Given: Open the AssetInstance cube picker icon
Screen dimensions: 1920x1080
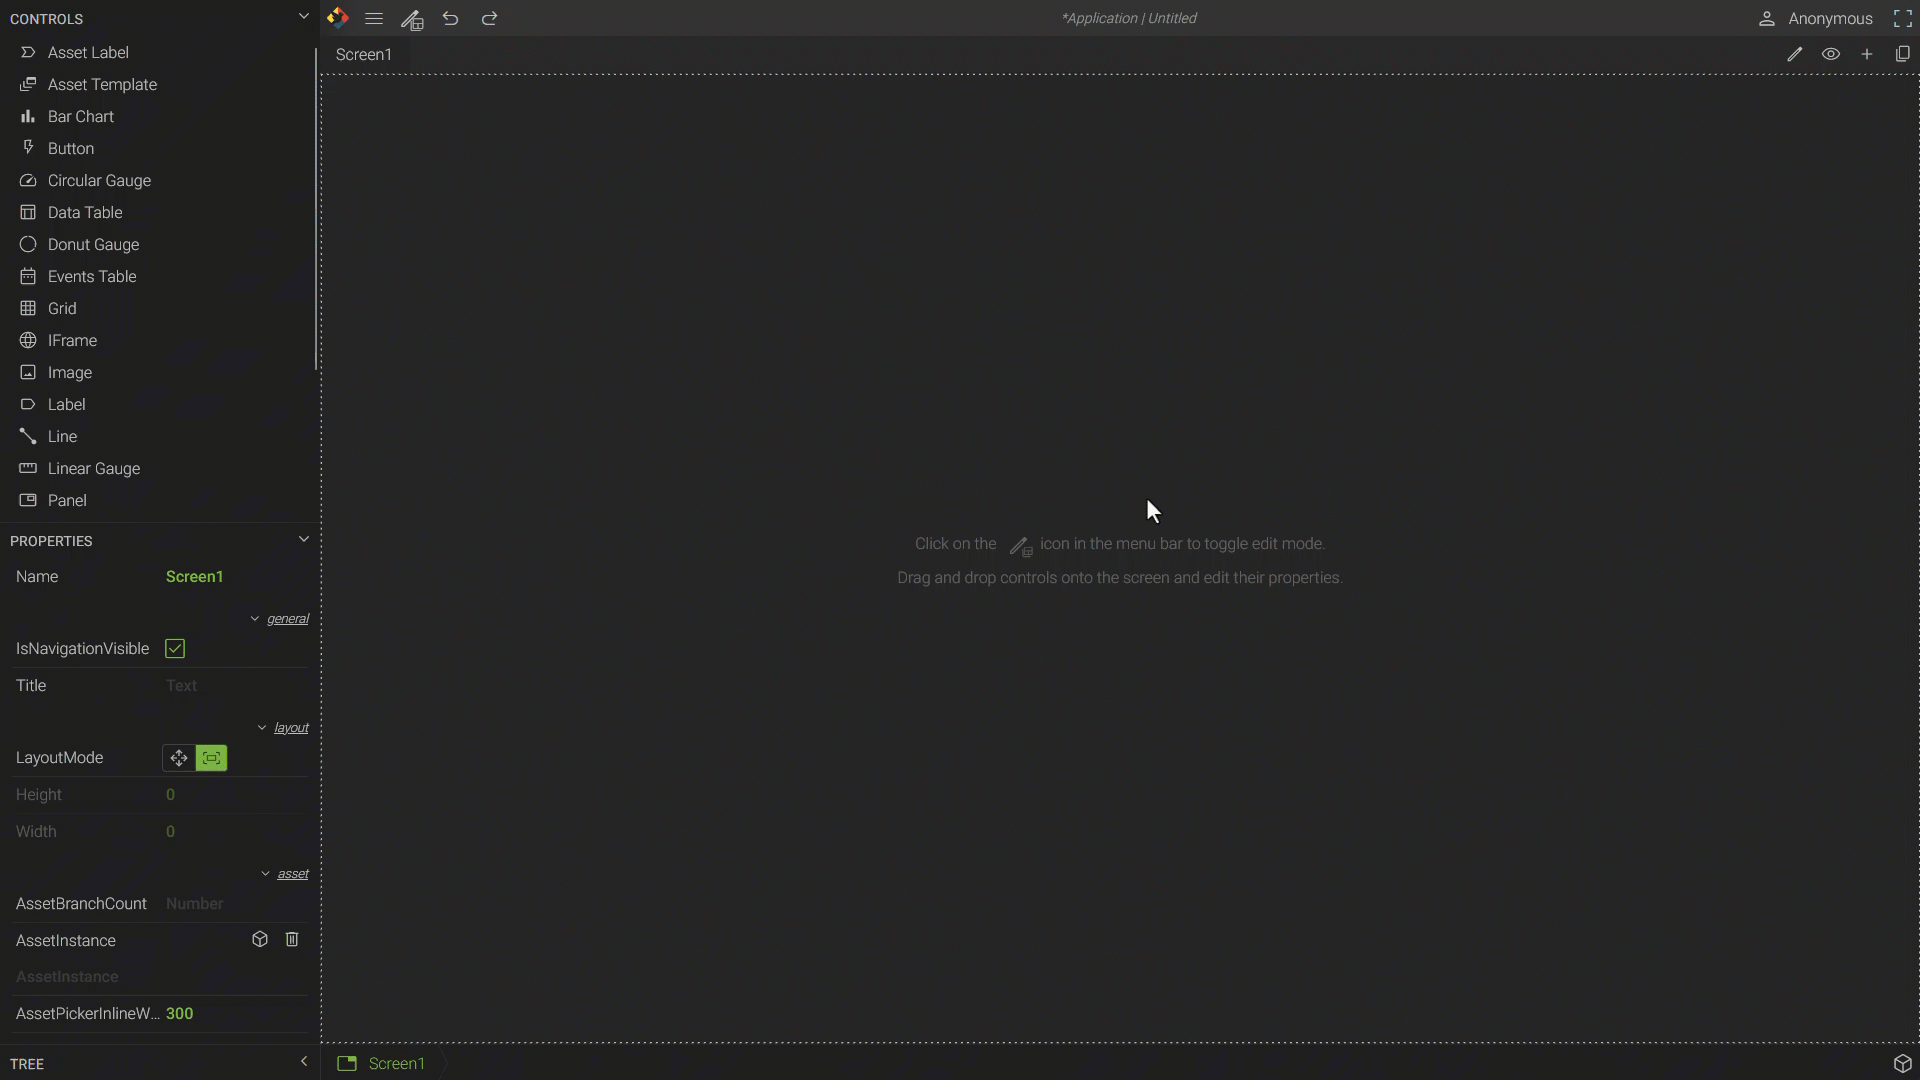Looking at the screenshot, I should (x=260, y=940).
